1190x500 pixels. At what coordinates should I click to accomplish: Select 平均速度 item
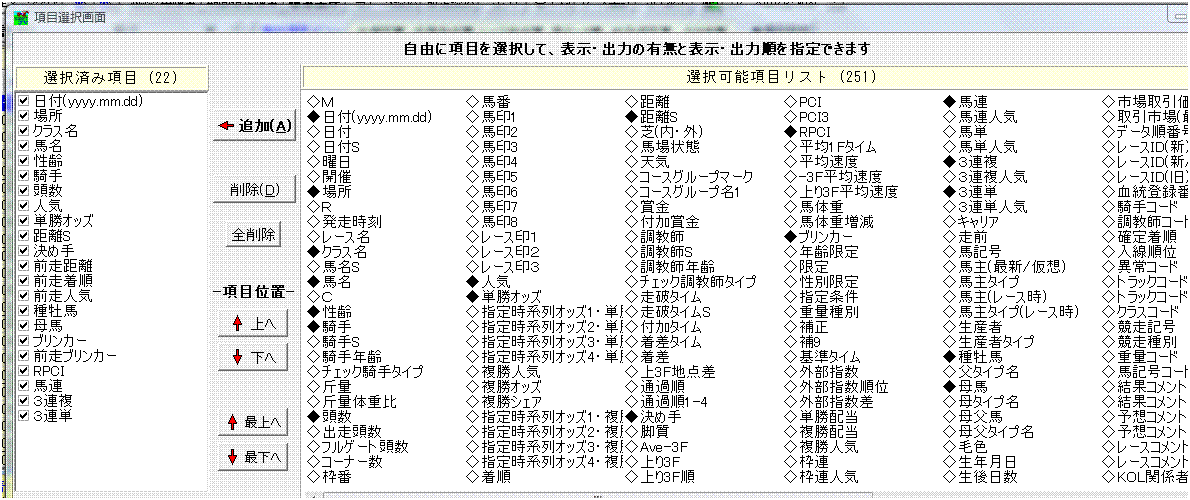pyautogui.click(x=821, y=162)
